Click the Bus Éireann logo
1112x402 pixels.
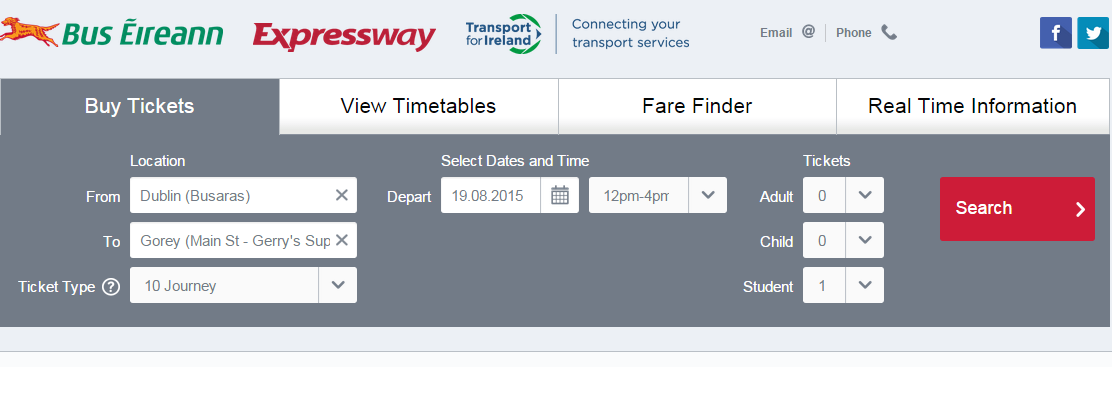point(112,33)
